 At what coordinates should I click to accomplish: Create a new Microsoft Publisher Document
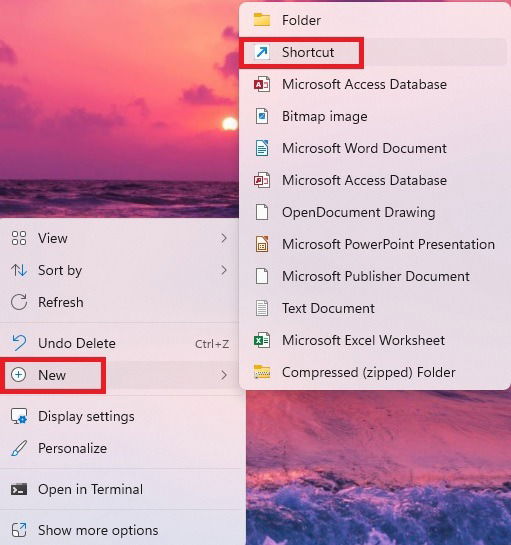[x=375, y=276]
